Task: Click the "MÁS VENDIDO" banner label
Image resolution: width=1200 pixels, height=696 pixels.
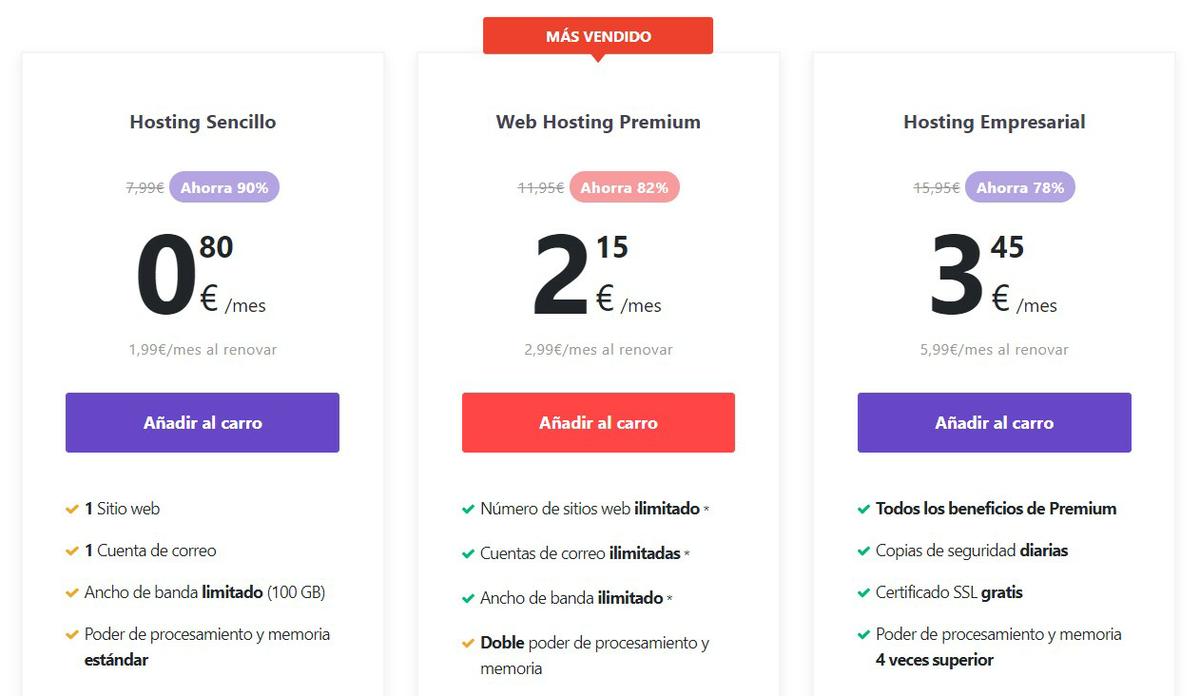Action: tap(598, 36)
